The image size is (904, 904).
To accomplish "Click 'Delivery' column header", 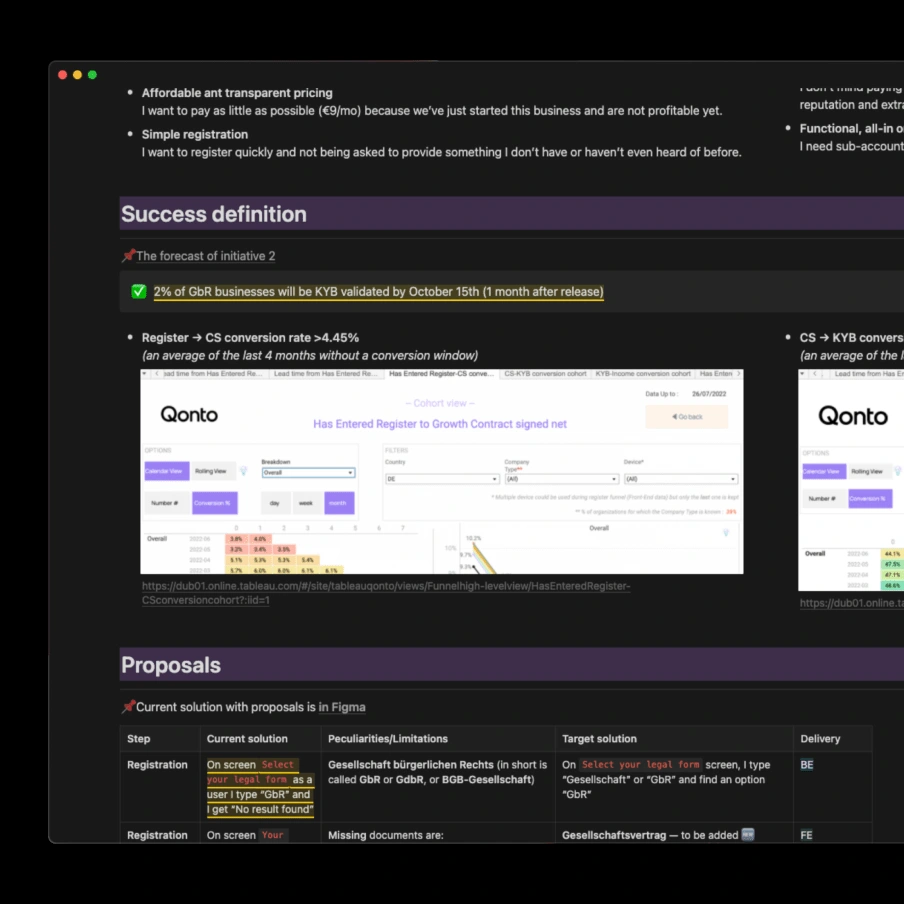I will tap(820, 739).
